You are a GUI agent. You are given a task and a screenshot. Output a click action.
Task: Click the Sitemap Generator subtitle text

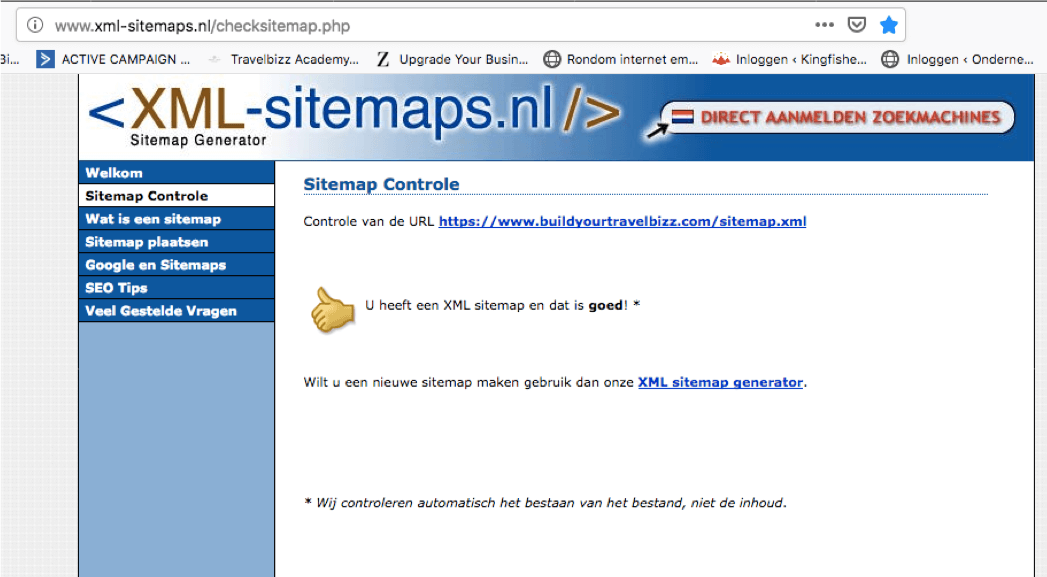pos(198,140)
